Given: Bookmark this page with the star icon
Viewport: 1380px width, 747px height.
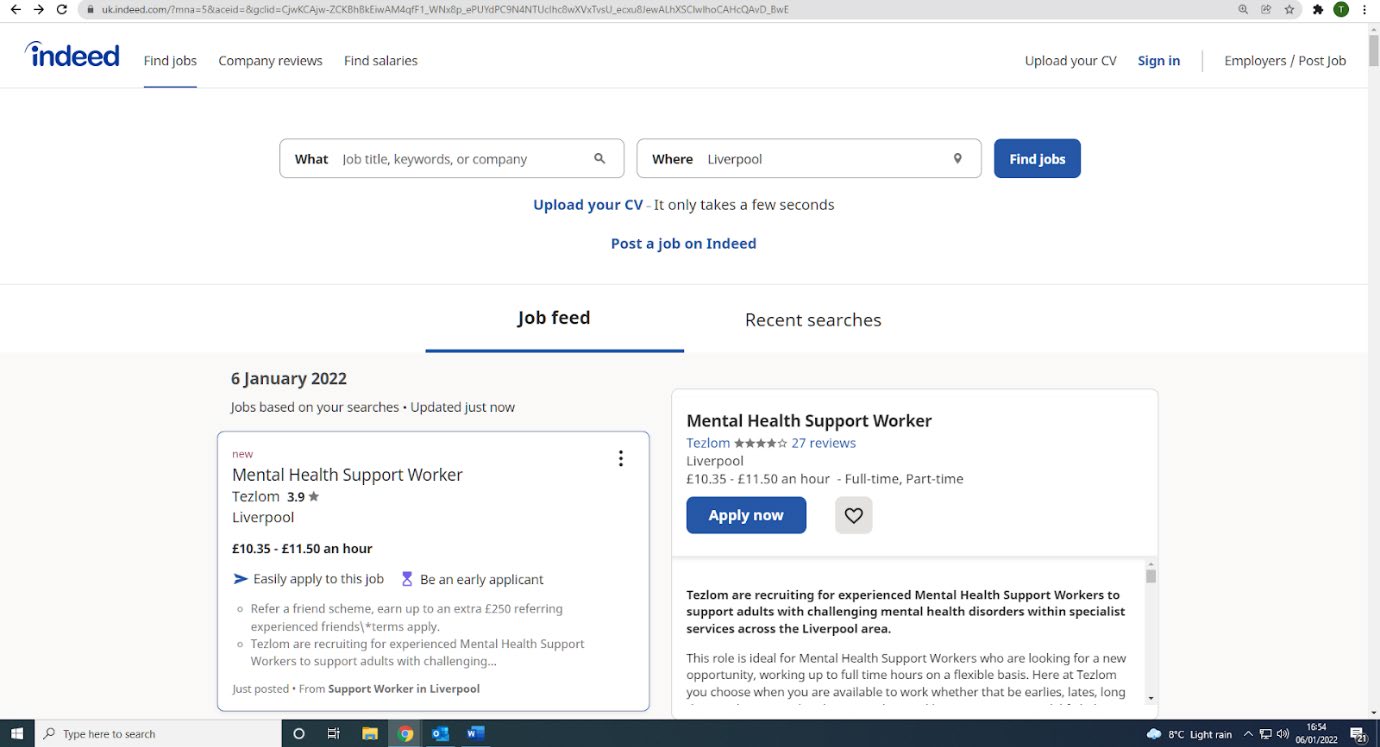Looking at the screenshot, I should (1290, 9).
